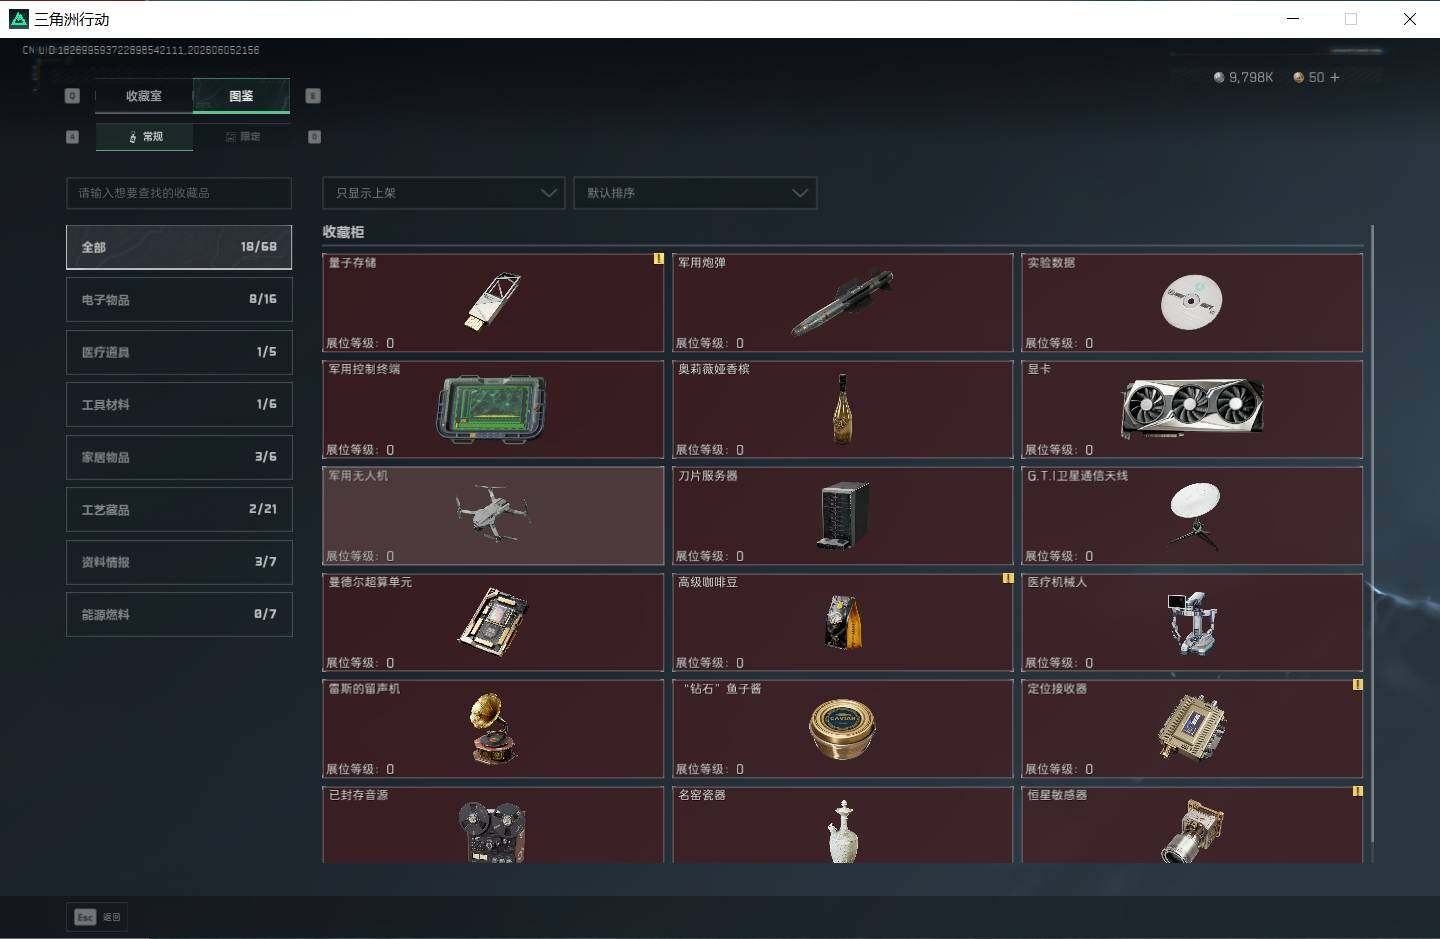
Task: Click the 三角洲行动 app logo icon
Action: [x=18, y=19]
